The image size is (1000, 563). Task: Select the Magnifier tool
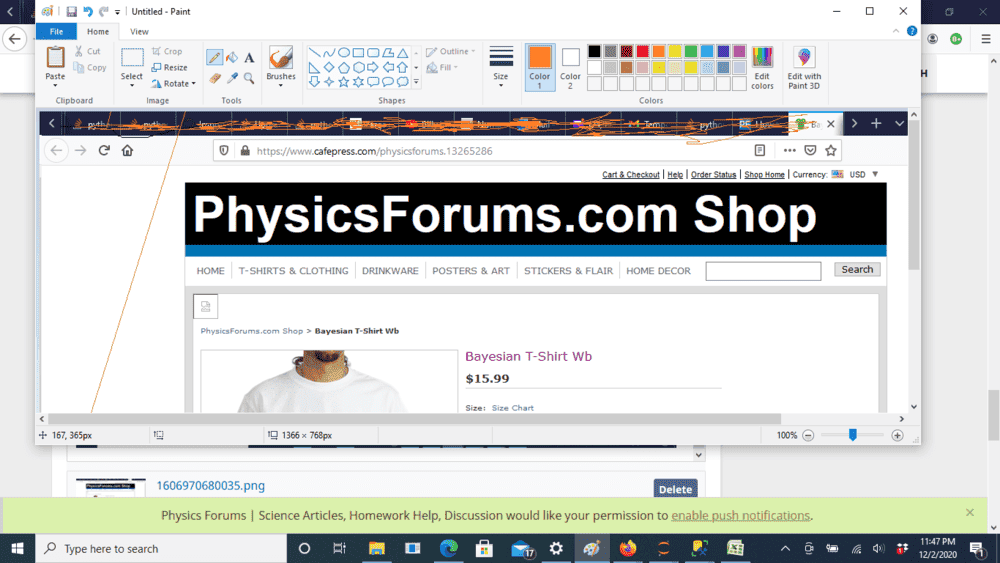tap(249, 78)
